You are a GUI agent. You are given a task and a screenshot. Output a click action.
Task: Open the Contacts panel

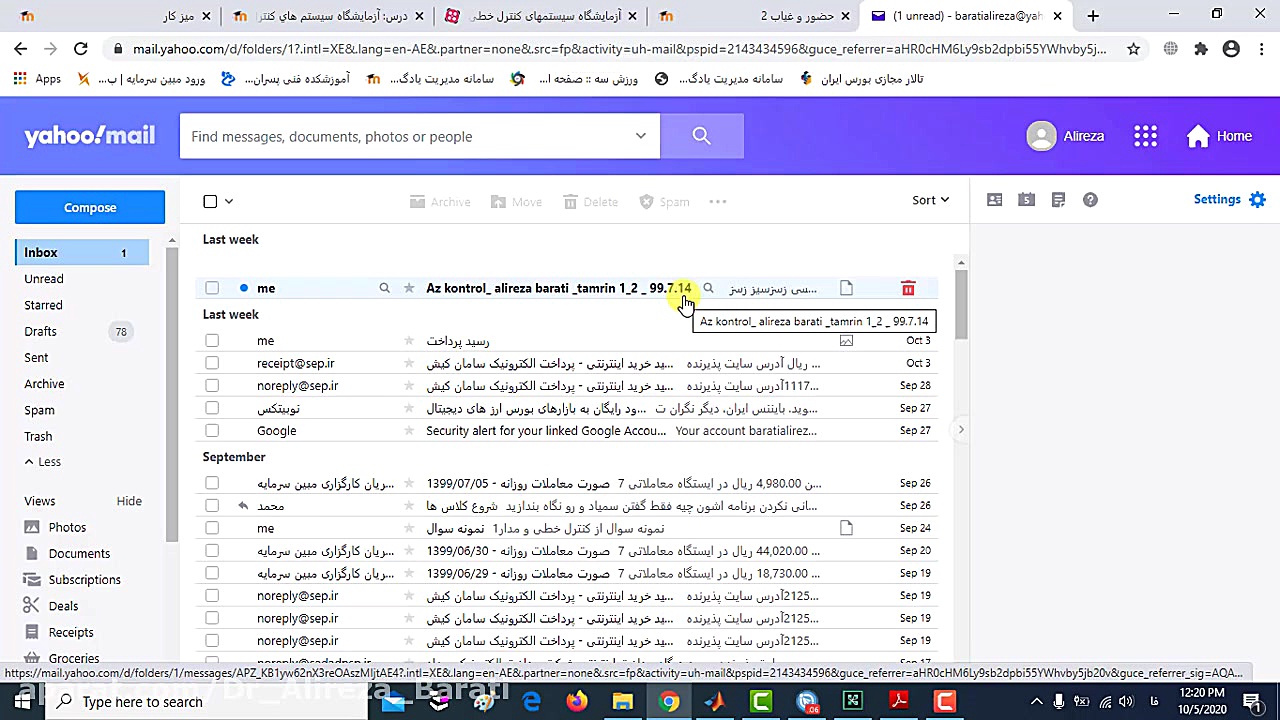click(x=994, y=200)
